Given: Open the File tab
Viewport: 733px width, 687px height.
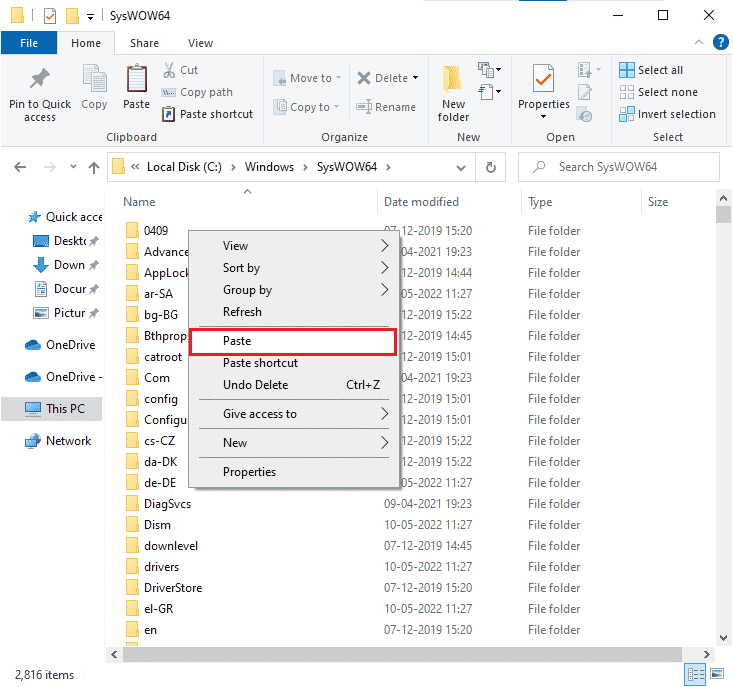Looking at the screenshot, I should pyautogui.click(x=29, y=43).
